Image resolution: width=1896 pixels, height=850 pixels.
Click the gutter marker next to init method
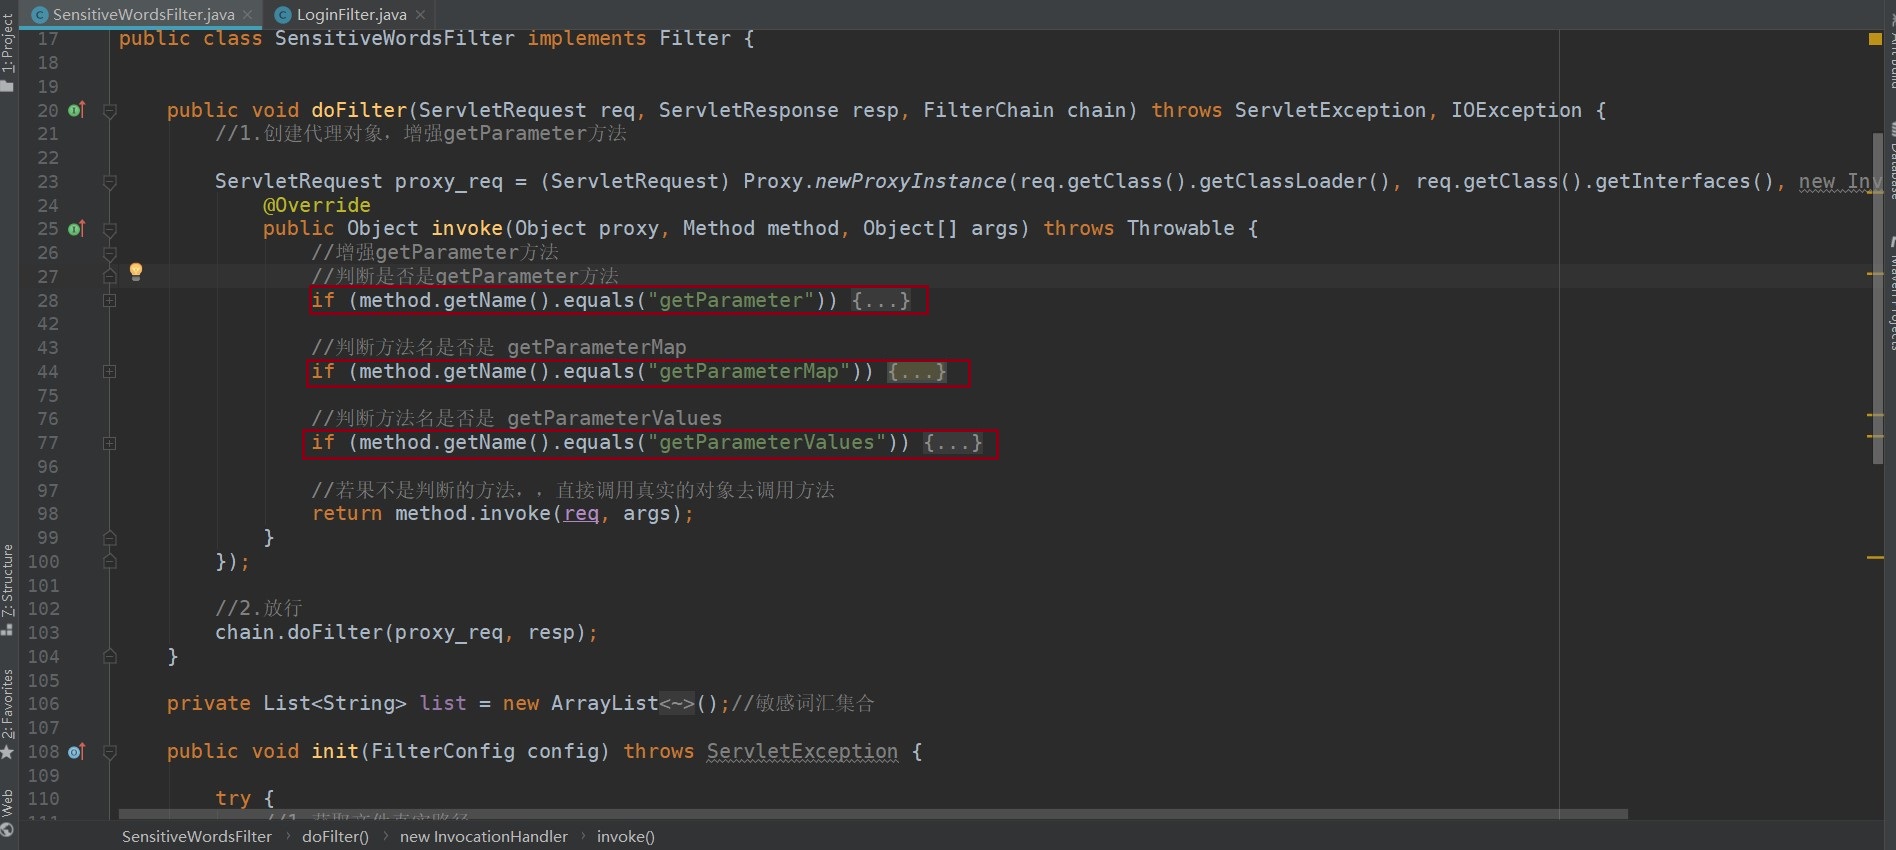[76, 751]
